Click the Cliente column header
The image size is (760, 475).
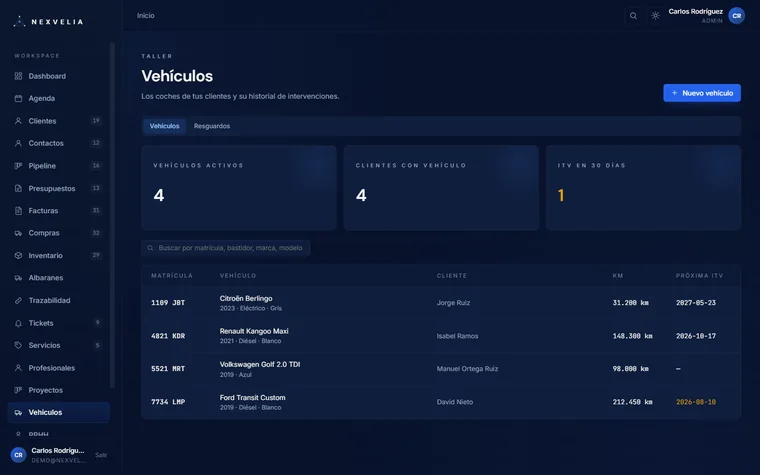coord(452,275)
